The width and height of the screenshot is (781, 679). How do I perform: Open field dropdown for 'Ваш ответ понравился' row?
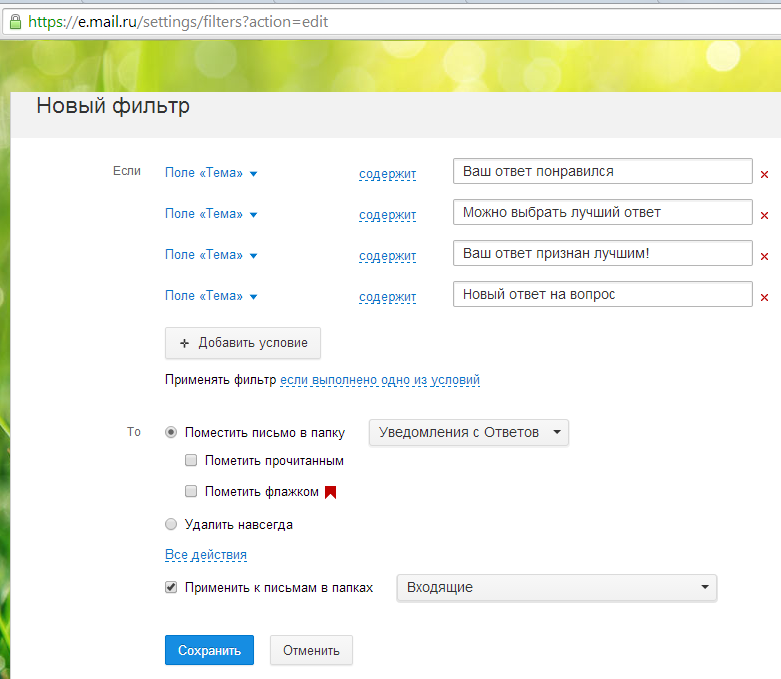click(x=211, y=173)
